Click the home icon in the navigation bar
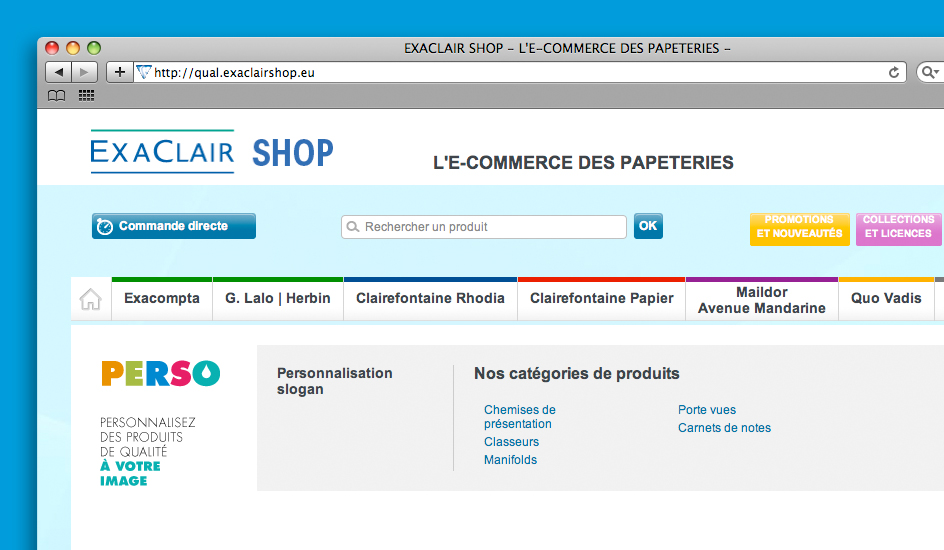 [91, 299]
